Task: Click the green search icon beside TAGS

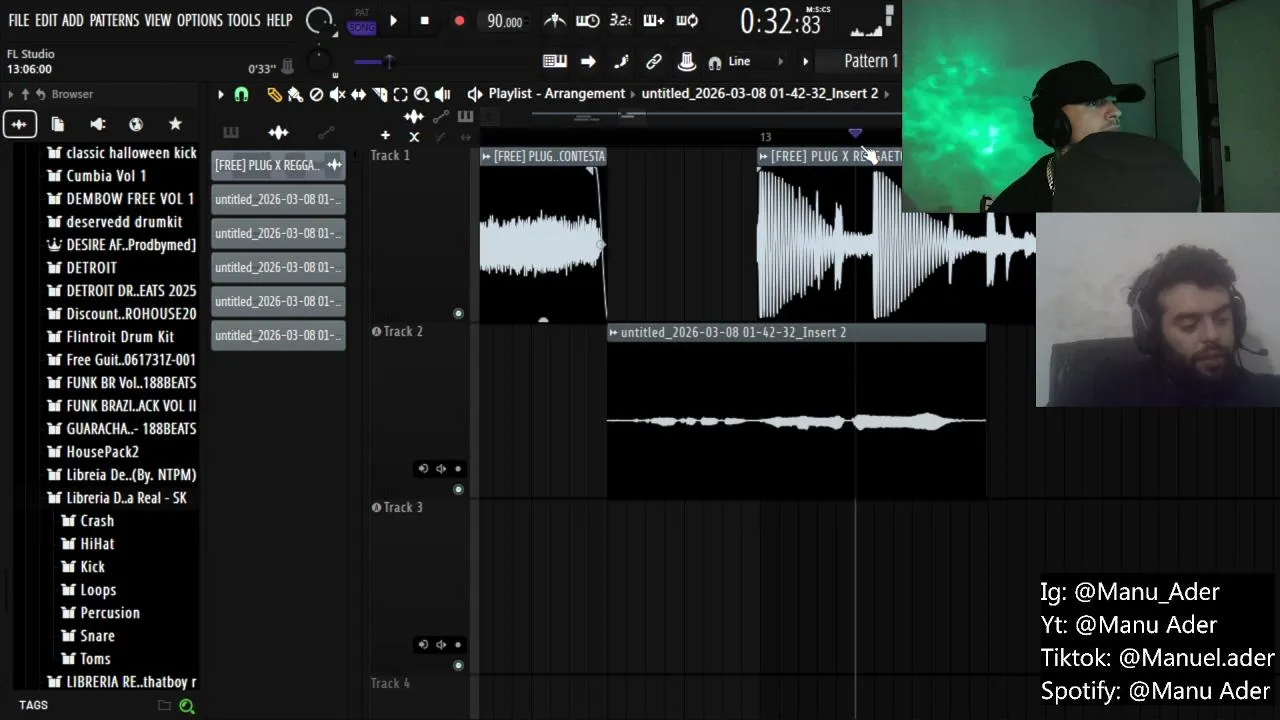Action: pos(186,706)
